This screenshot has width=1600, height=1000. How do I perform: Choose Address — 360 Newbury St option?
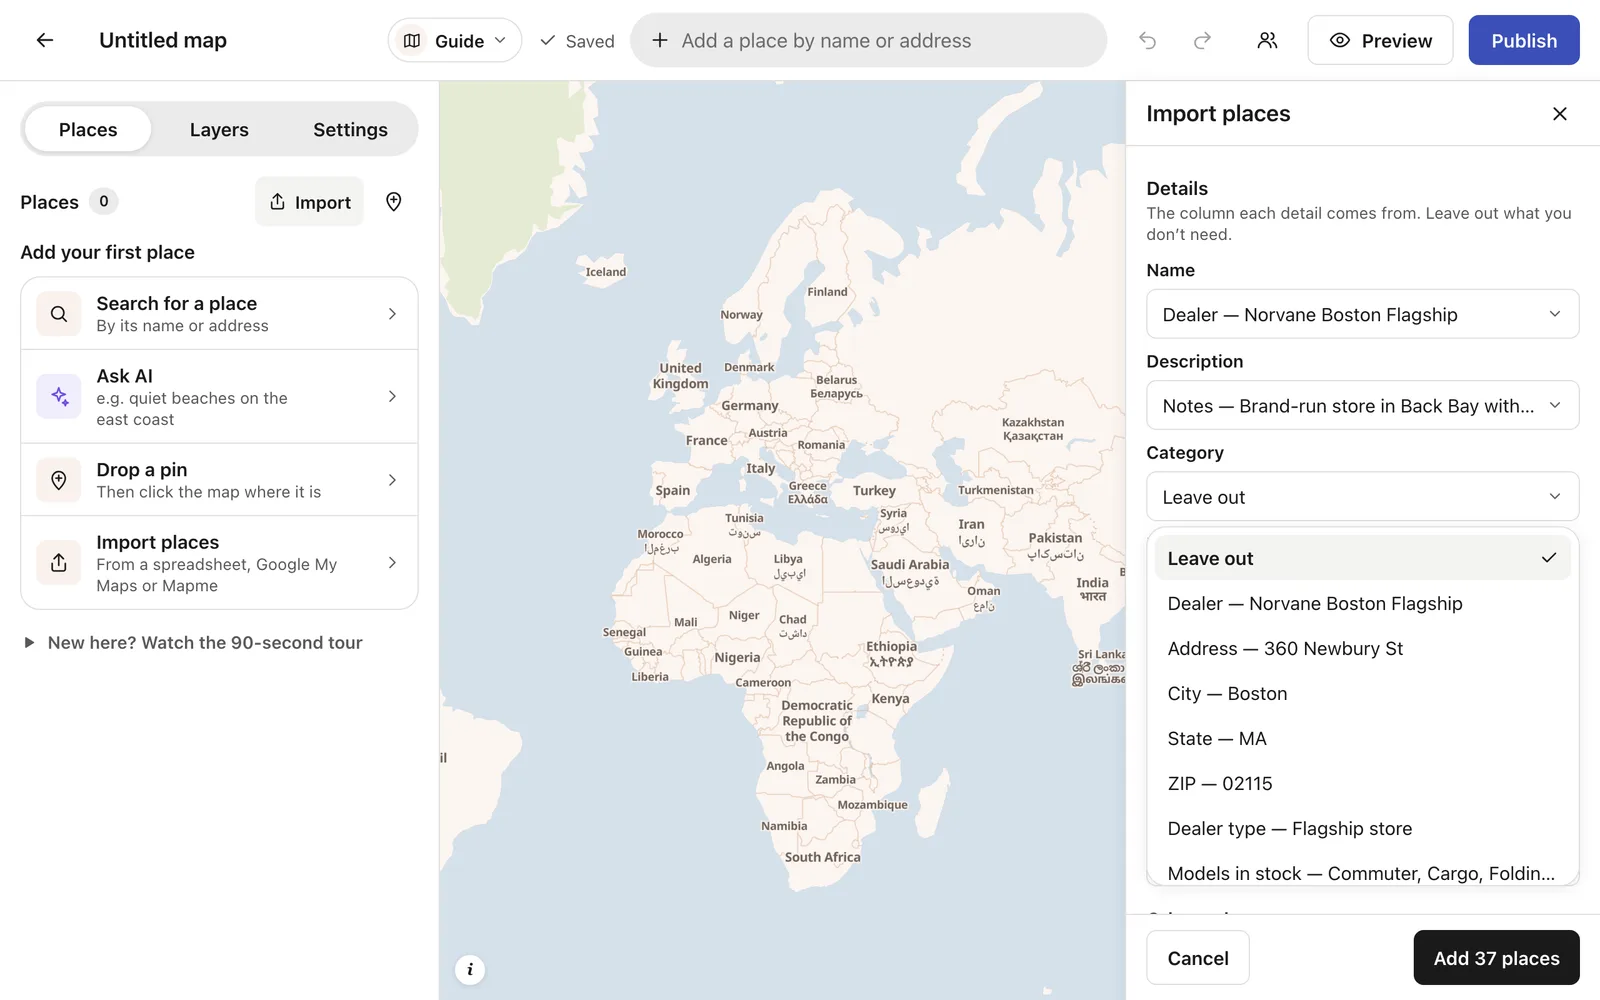pyautogui.click(x=1363, y=649)
